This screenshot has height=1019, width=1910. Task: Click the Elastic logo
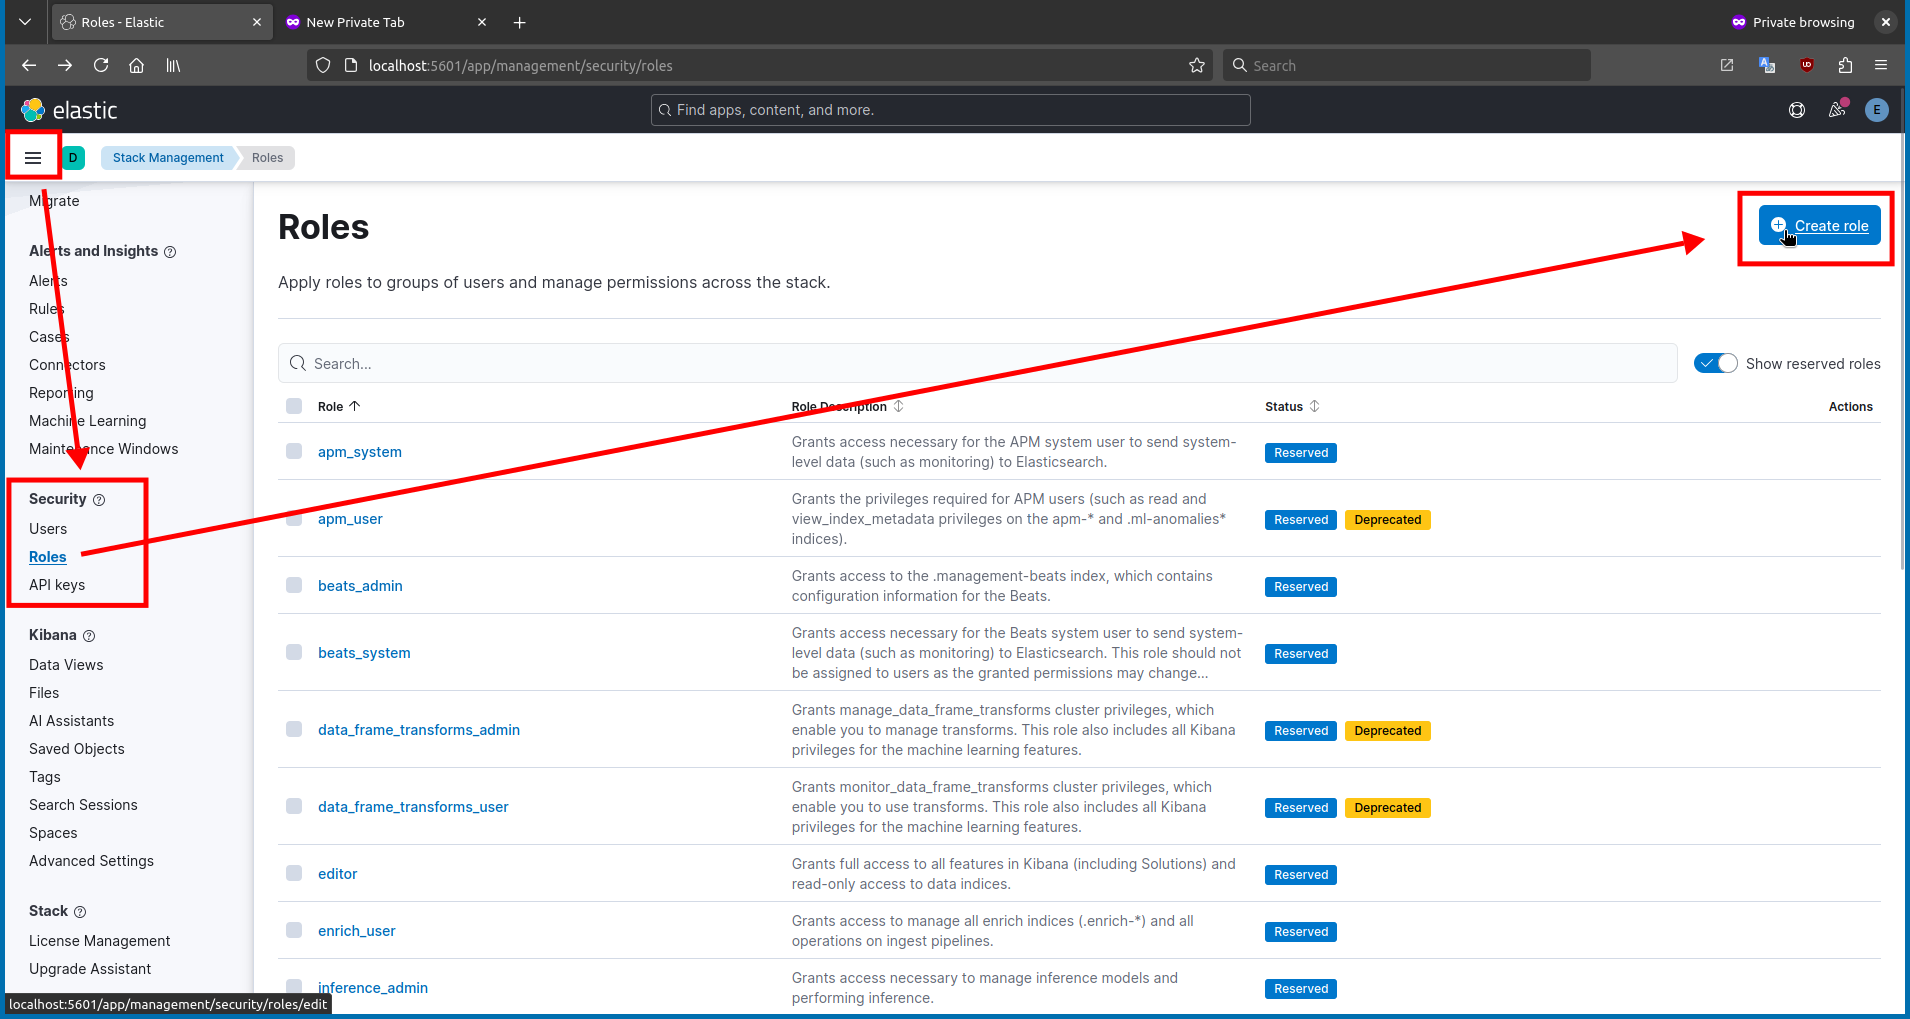point(69,110)
